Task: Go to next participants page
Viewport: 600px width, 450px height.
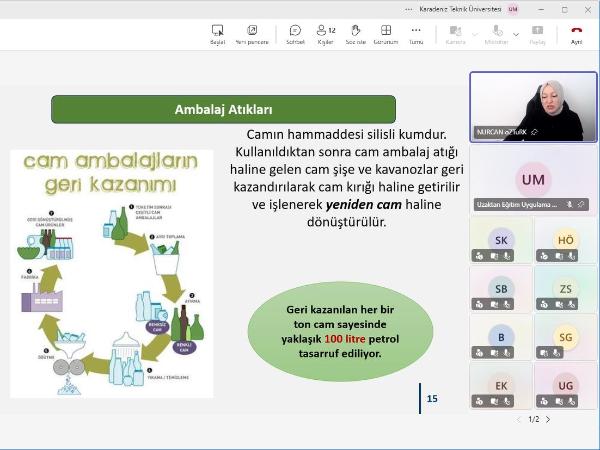Action: (548, 420)
